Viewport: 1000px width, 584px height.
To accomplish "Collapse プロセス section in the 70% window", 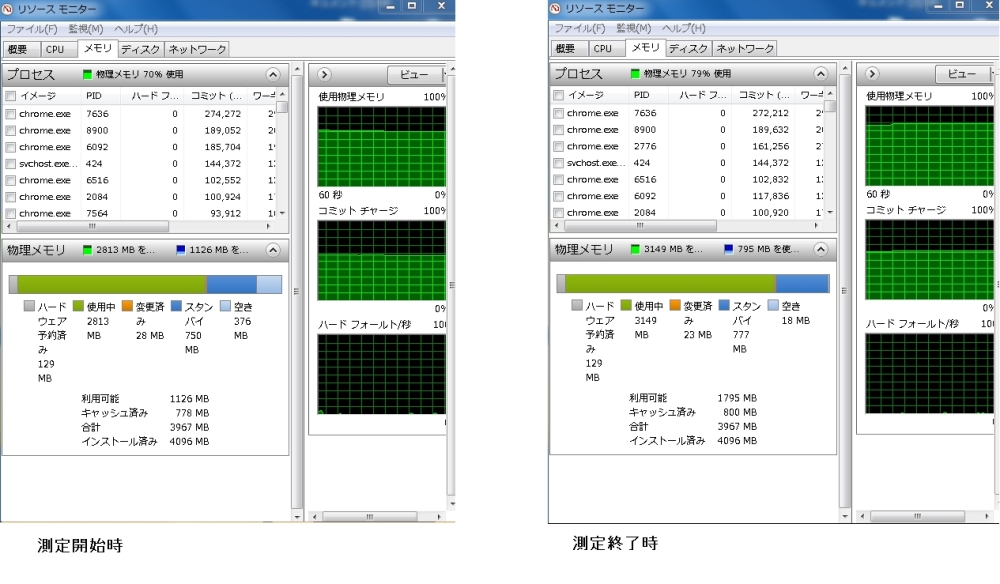I will click(x=273, y=74).
